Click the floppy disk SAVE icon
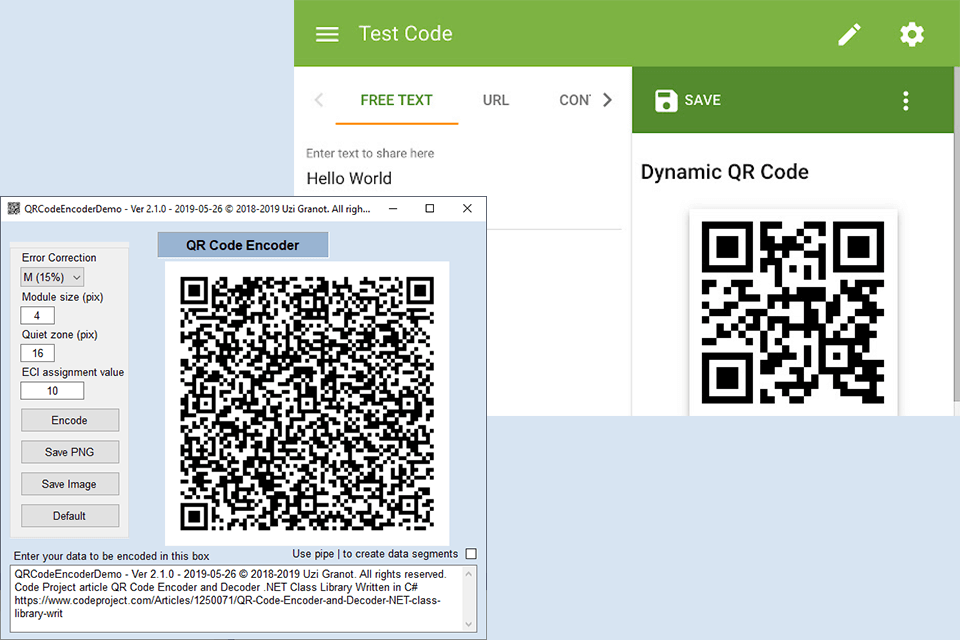Viewport: 960px width, 640px height. tap(665, 100)
